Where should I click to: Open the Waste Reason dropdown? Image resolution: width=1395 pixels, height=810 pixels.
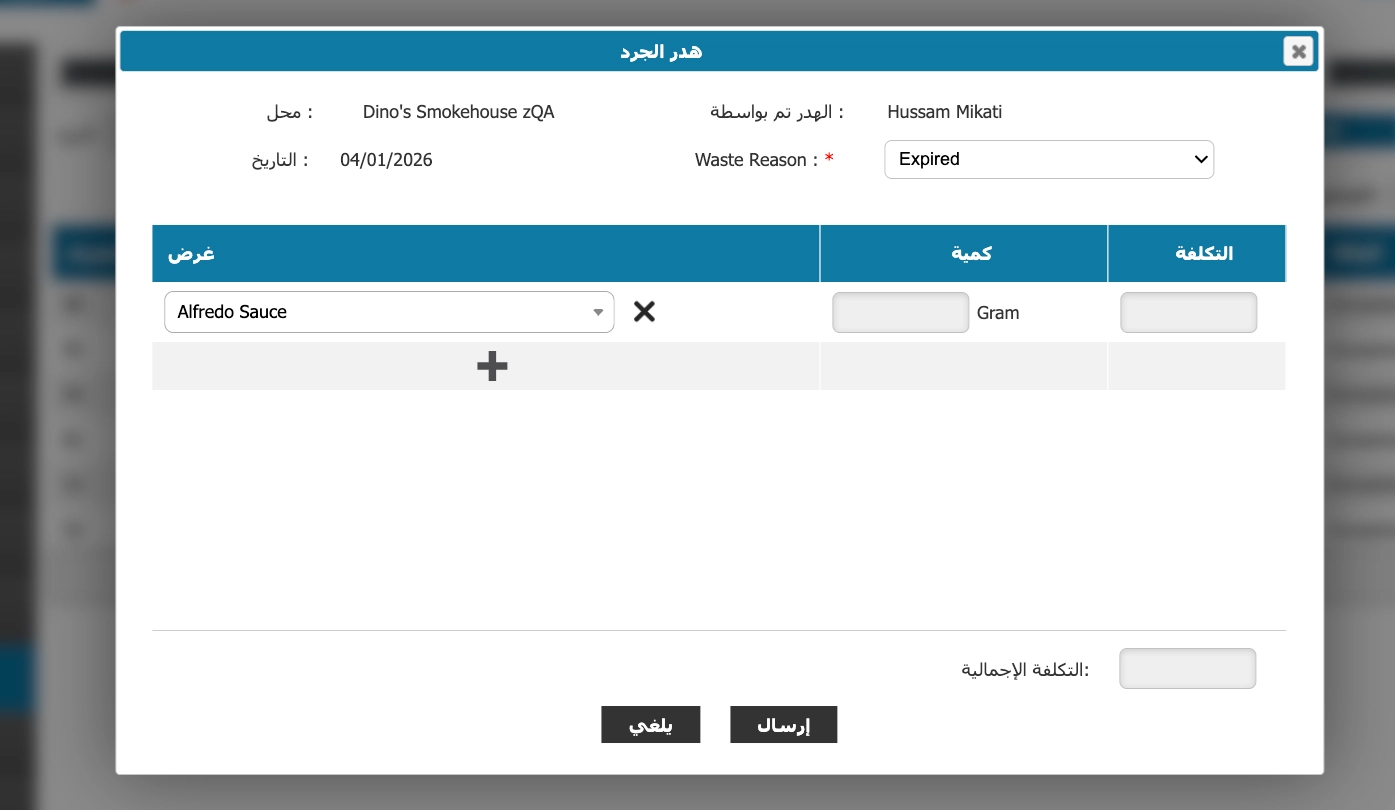(1048, 159)
